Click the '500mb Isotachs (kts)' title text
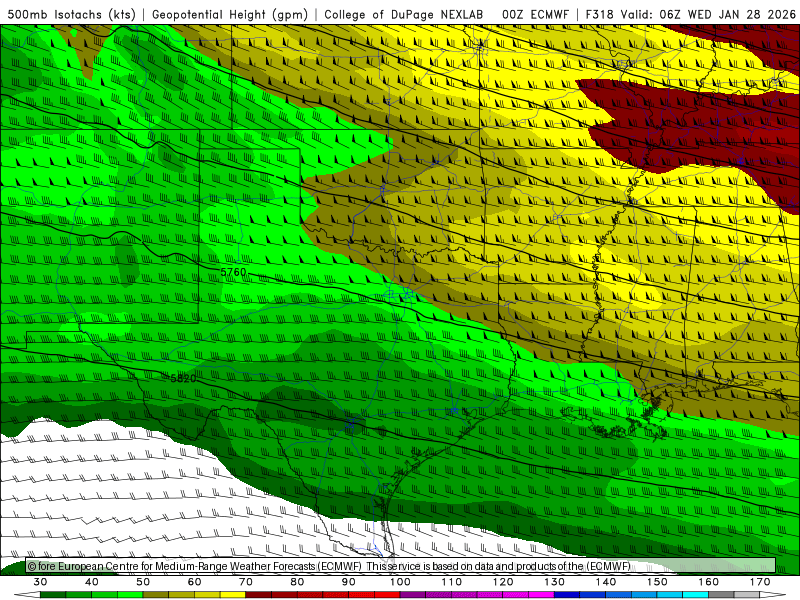 [72, 14]
